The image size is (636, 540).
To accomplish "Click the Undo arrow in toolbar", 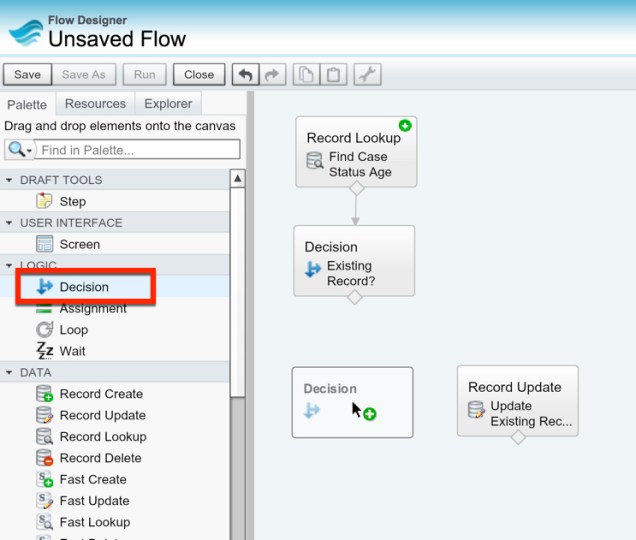I will [x=246, y=75].
